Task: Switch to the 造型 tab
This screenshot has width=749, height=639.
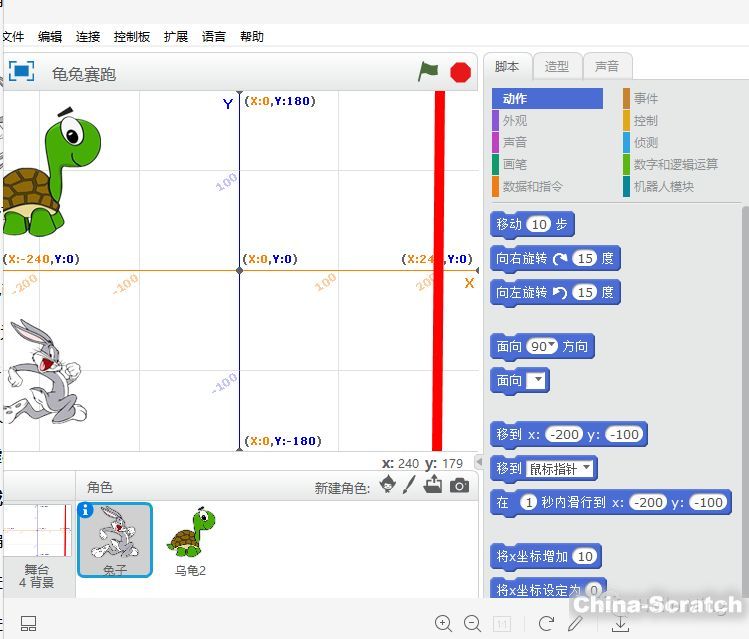Action: [x=557, y=66]
